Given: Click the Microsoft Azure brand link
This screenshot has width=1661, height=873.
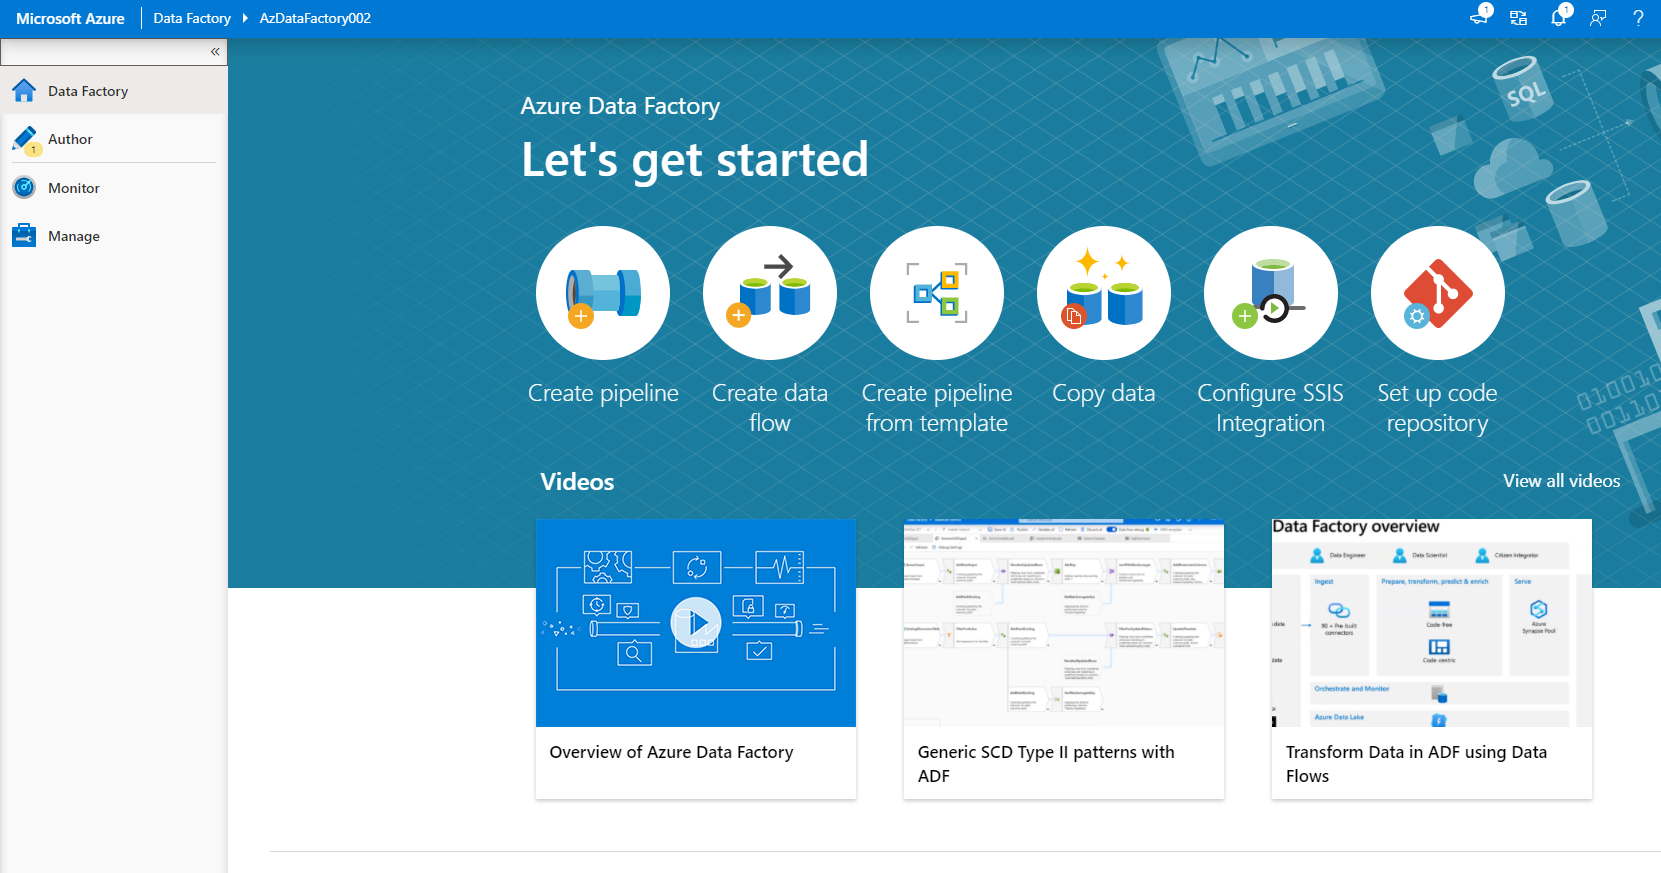Looking at the screenshot, I should (70, 18).
